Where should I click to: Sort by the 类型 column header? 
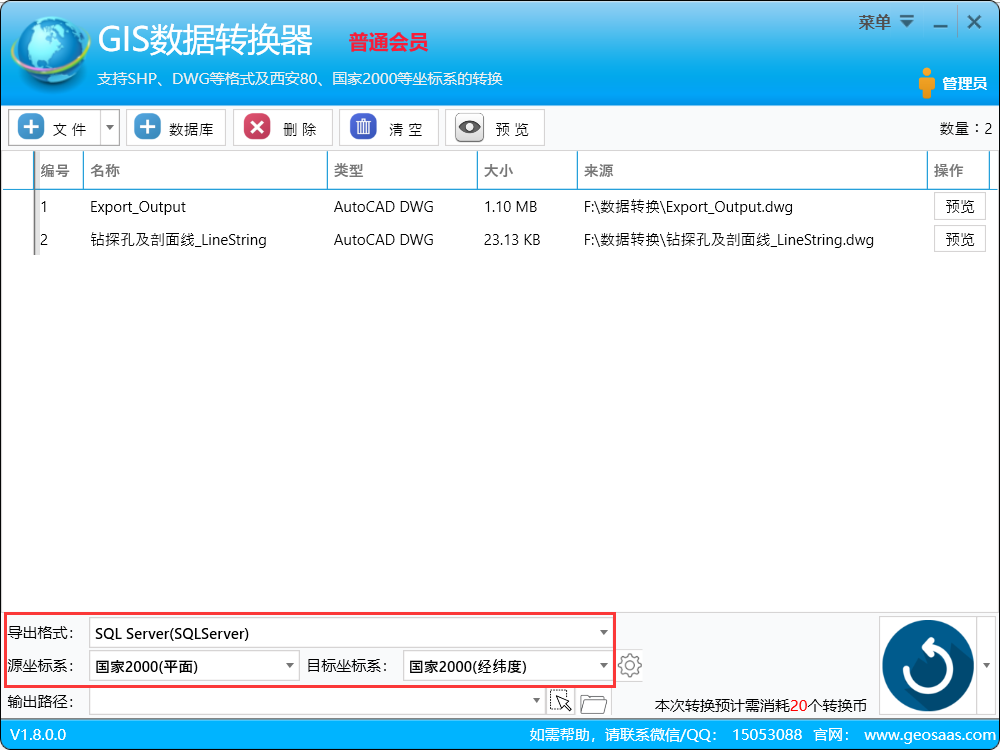point(402,170)
